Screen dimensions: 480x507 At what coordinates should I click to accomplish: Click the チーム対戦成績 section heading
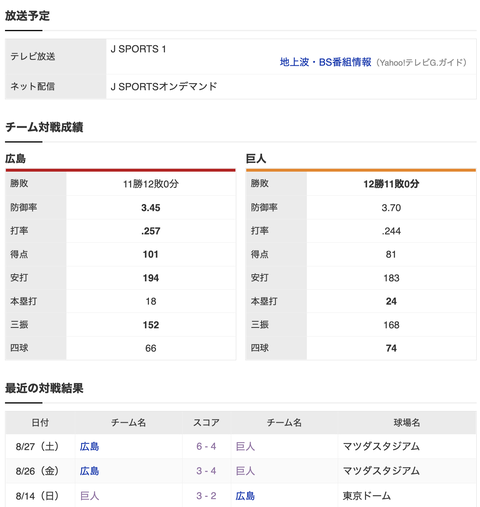click(x=44, y=127)
